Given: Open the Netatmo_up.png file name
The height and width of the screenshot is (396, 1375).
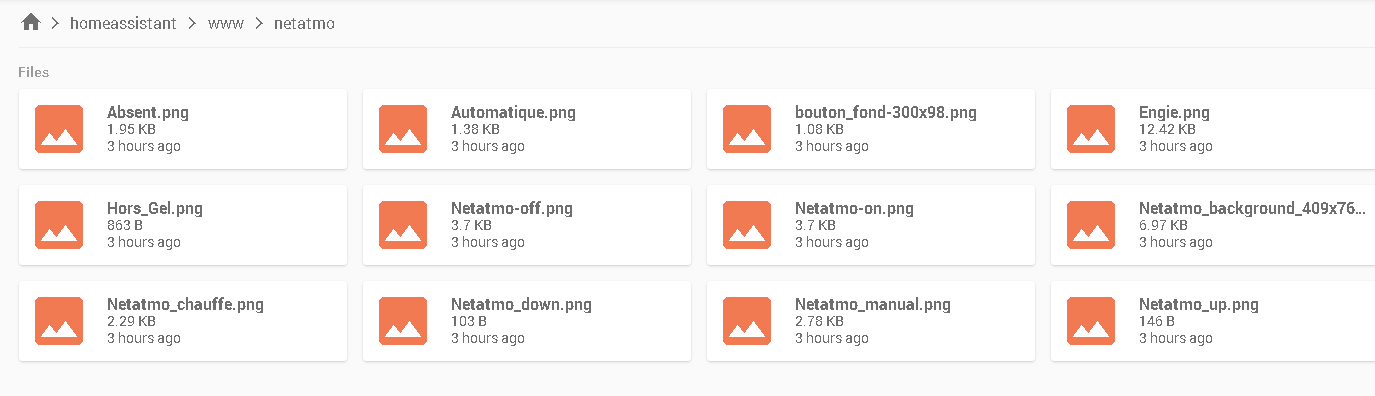Looking at the screenshot, I should tap(1199, 305).
